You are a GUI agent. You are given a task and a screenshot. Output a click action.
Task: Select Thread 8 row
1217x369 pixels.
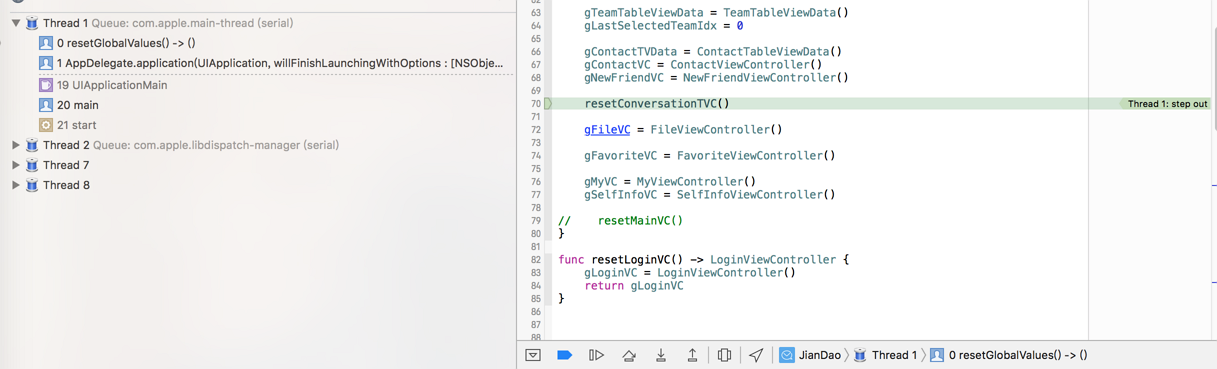(257, 185)
